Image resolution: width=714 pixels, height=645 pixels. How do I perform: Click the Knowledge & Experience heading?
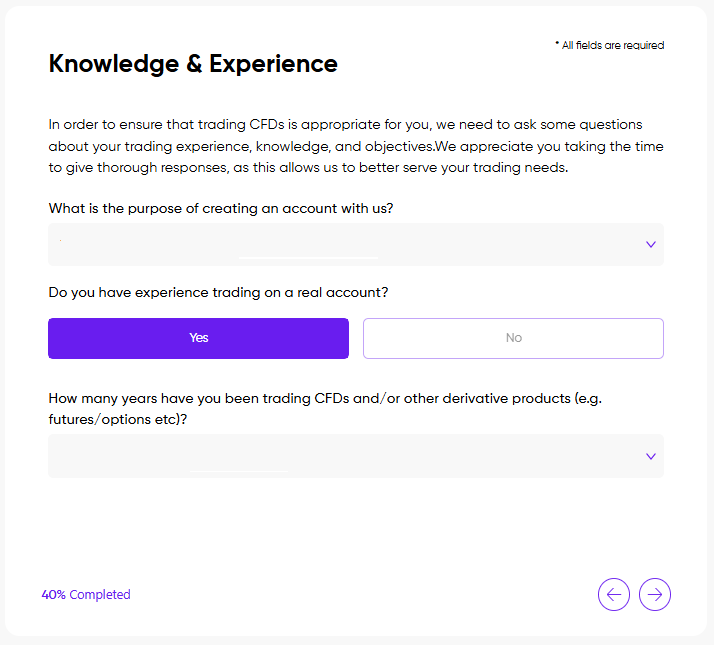(193, 64)
